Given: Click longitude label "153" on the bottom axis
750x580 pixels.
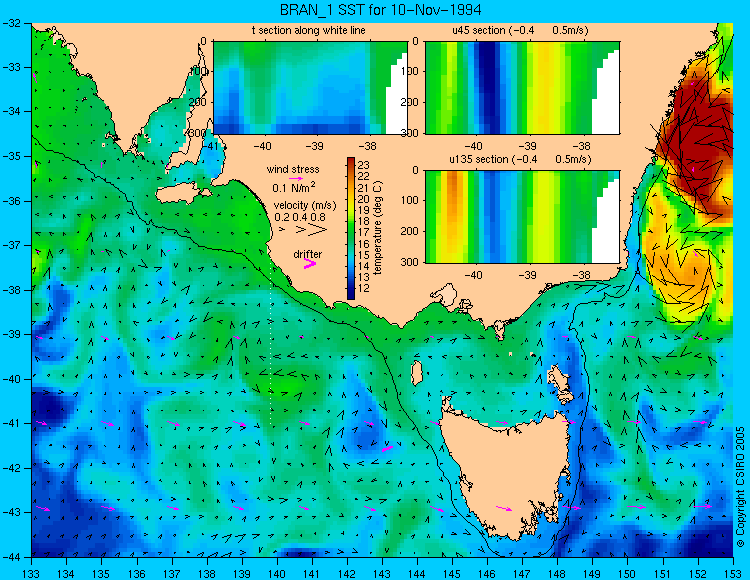Looking at the screenshot, I should 732,574.
